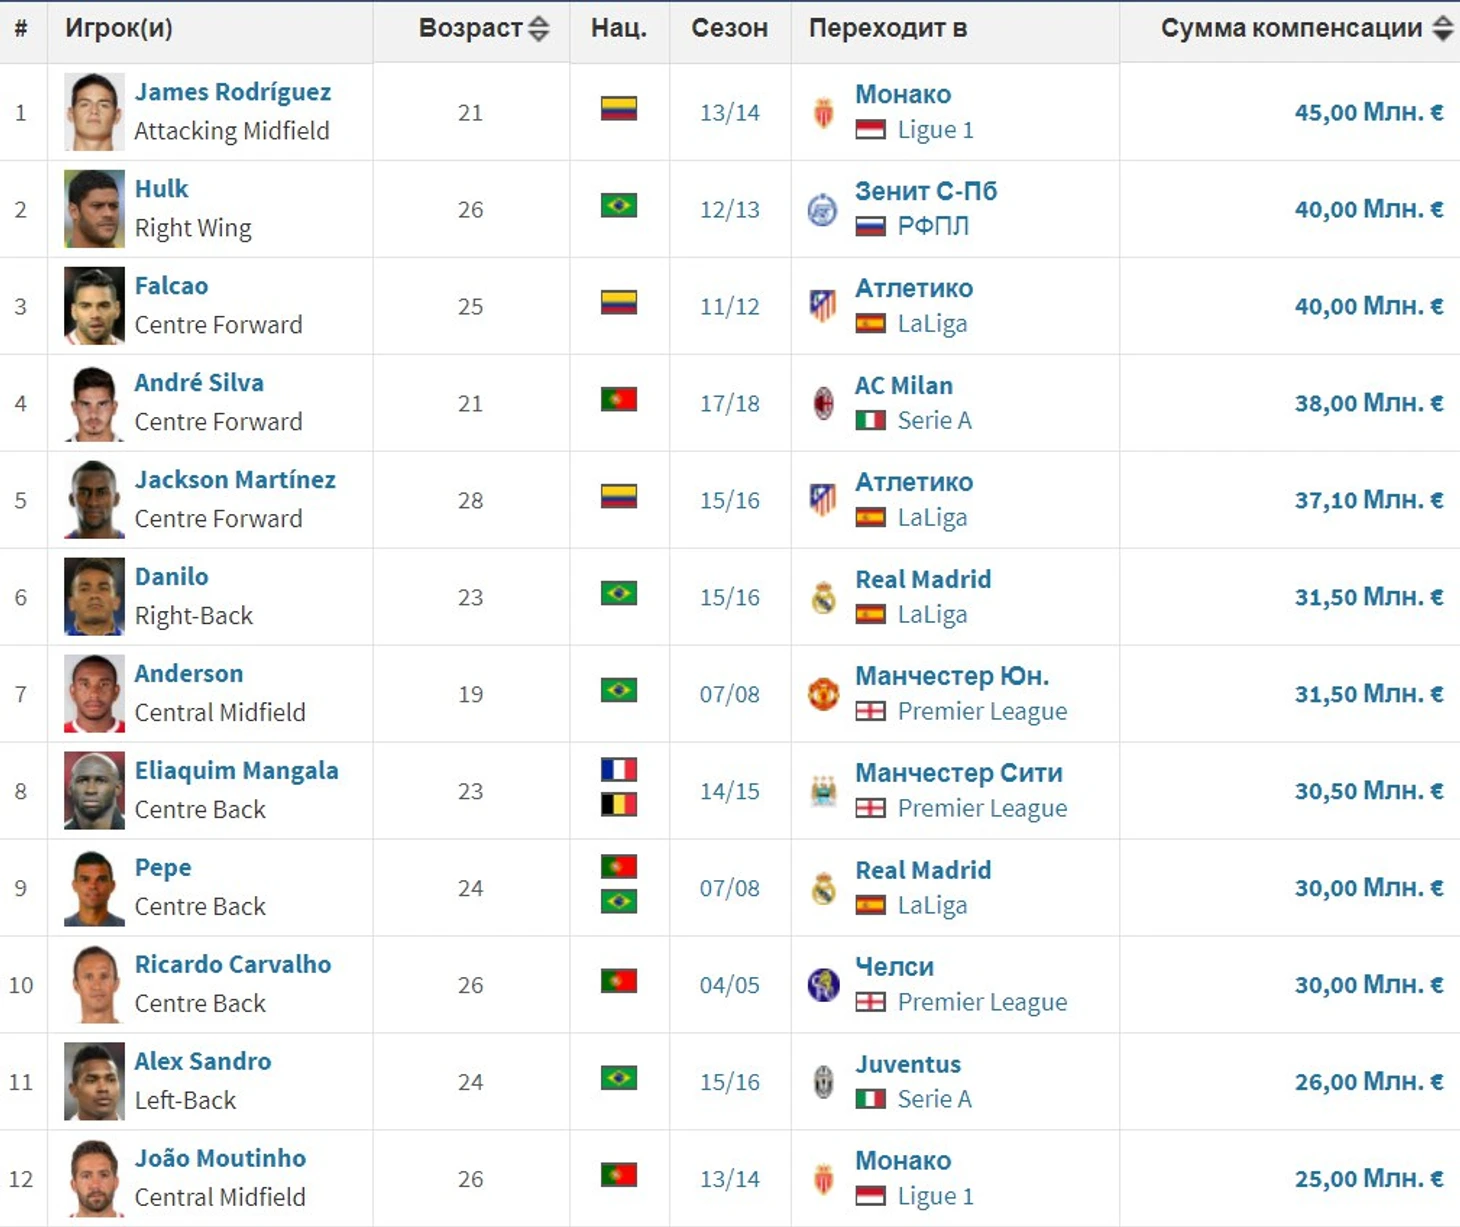Viewport: 1460px width, 1227px height.
Task: Click Brazil flag in Hulk's row
Action: [619, 206]
